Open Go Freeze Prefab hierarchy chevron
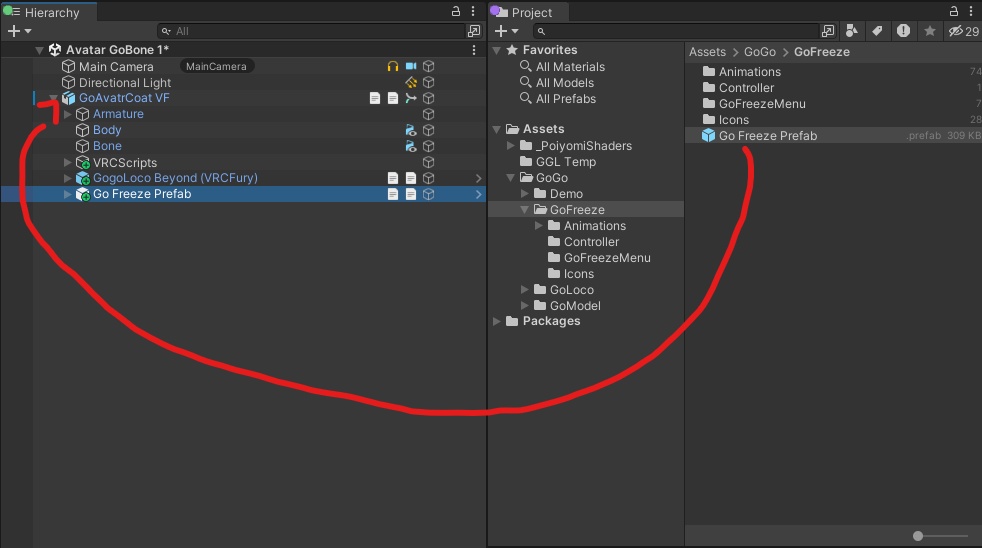This screenshot has width=982, height=548. coord(478,194)
